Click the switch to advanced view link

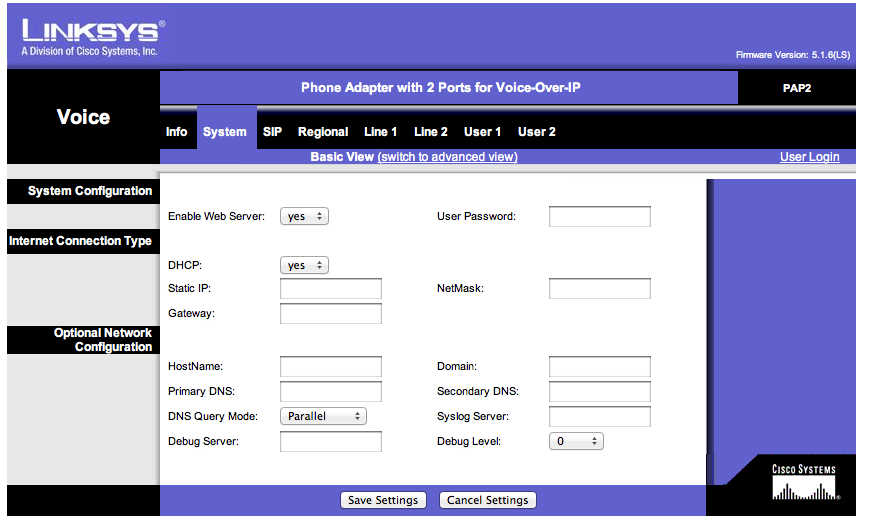click(447, 157)
